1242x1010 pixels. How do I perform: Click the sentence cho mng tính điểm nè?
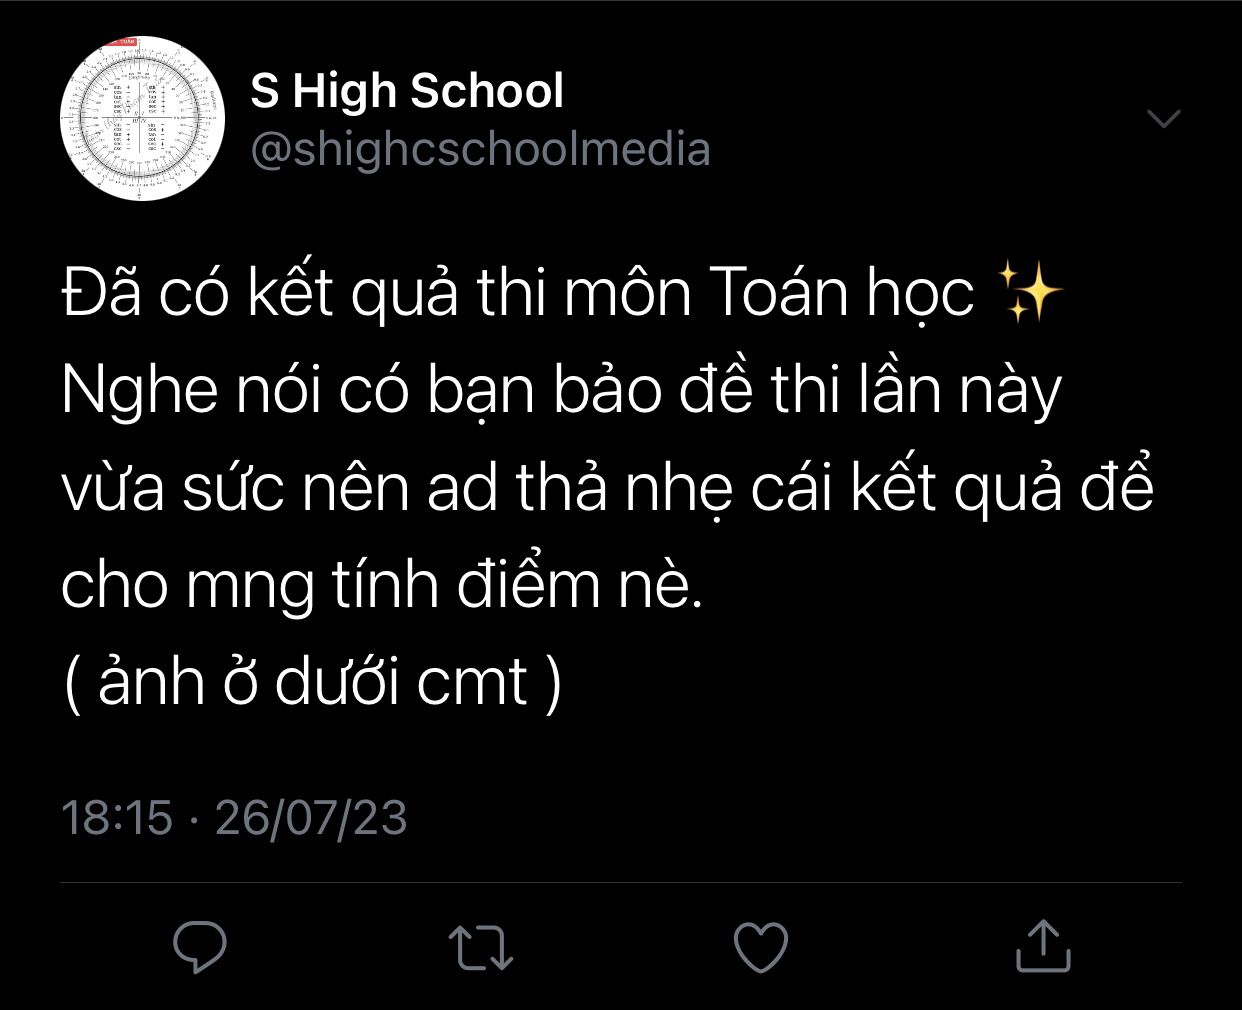click(382, 585)
